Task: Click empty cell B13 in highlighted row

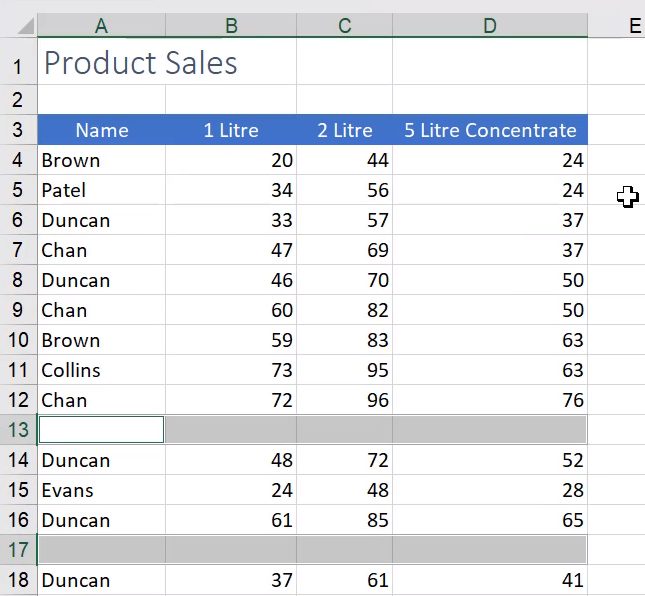Action: 231,430
